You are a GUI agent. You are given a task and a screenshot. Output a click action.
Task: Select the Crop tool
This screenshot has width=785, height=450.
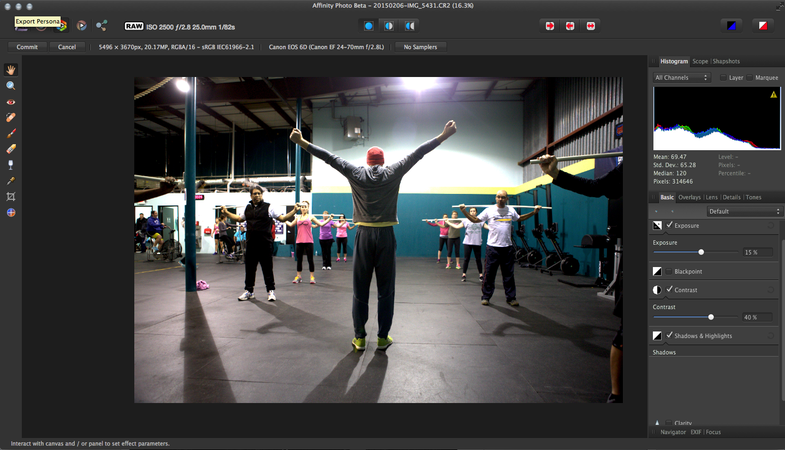coord(11,197)
